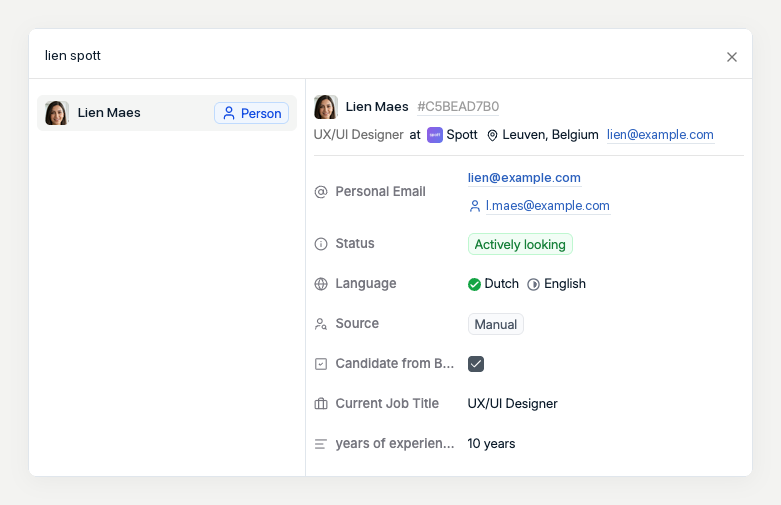781x505 pixels.
Task: Click years of experience text-lines icon
Action: [x=321, y=444]
